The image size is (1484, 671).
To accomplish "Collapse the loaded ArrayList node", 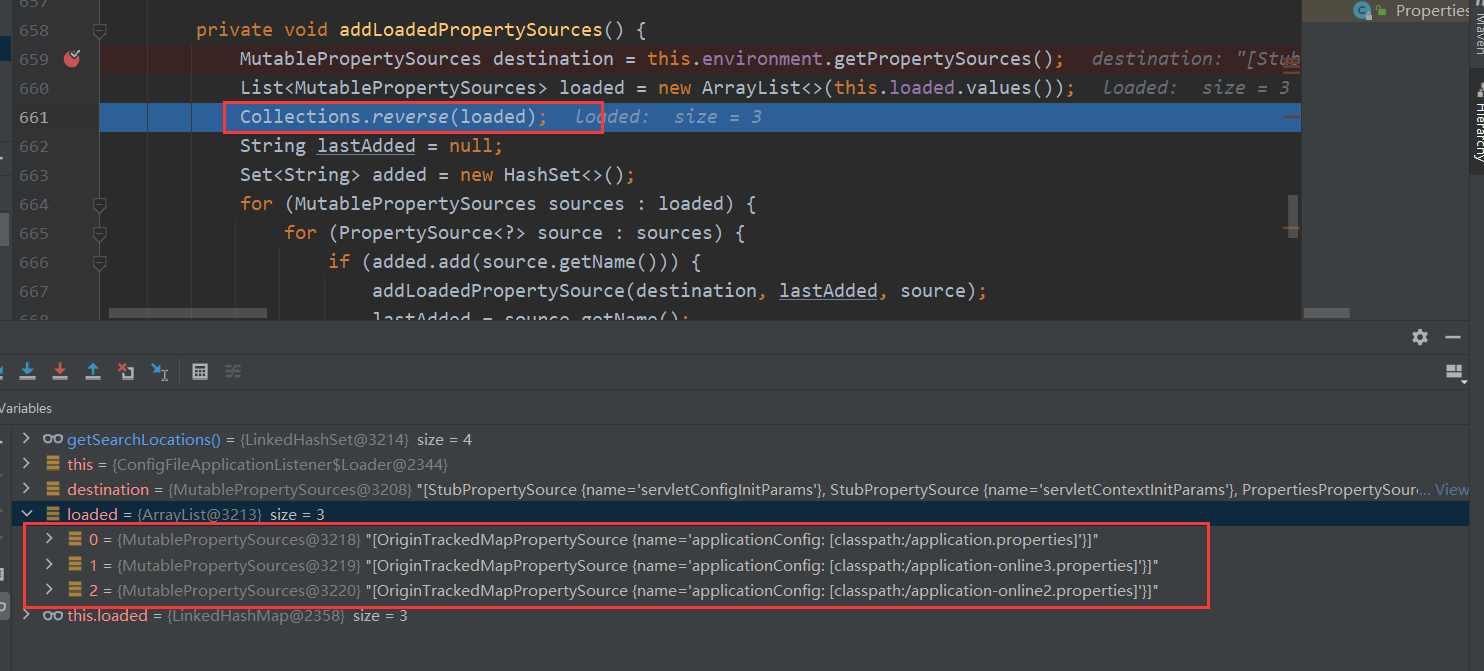I will point(26,515).
